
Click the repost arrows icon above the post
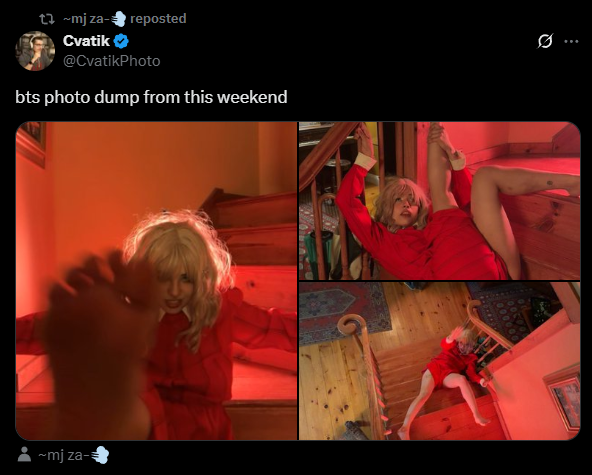point(47,19)
